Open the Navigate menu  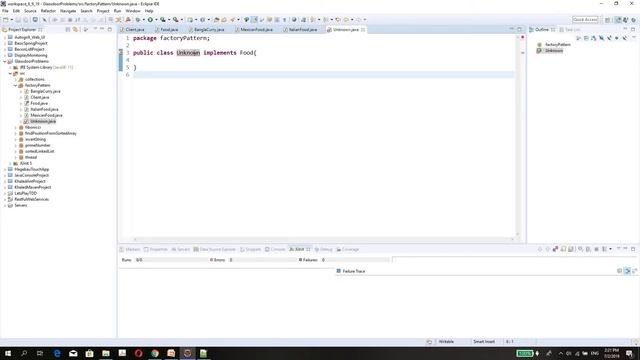coord(68,11)
